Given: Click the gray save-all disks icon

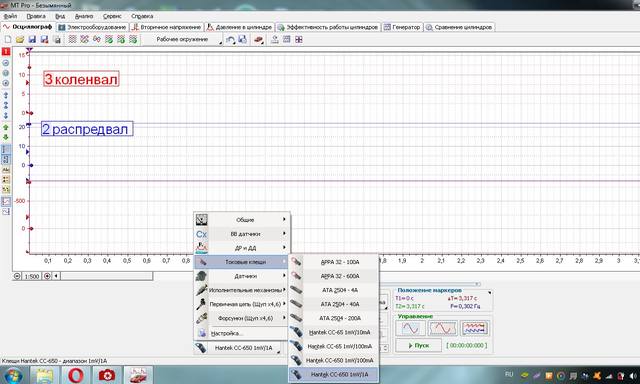Looking at the screenshot, I should click(x=57, y=40).
